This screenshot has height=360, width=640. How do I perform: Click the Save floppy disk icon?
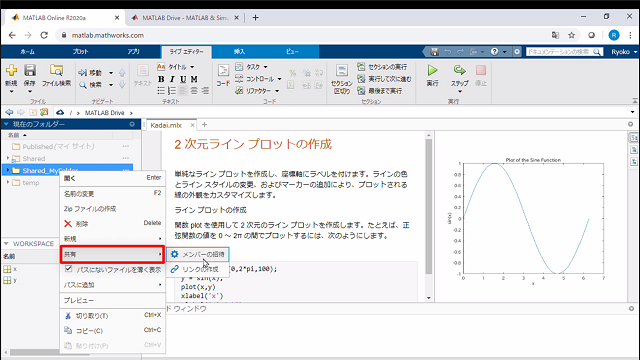coord(30,71)
